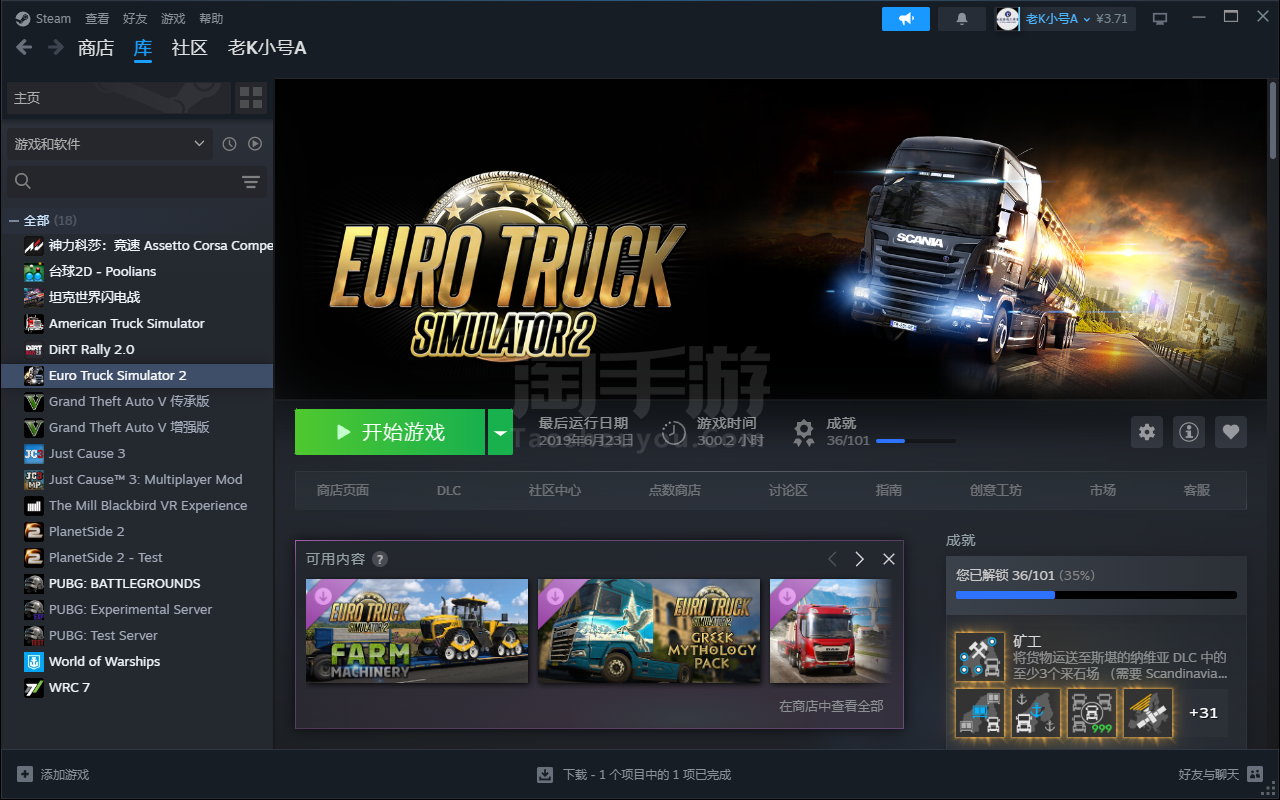Viewport: 1280px width, 800px height.
Task: Open the 商店页面 link
Action: [x=343, y=490]
